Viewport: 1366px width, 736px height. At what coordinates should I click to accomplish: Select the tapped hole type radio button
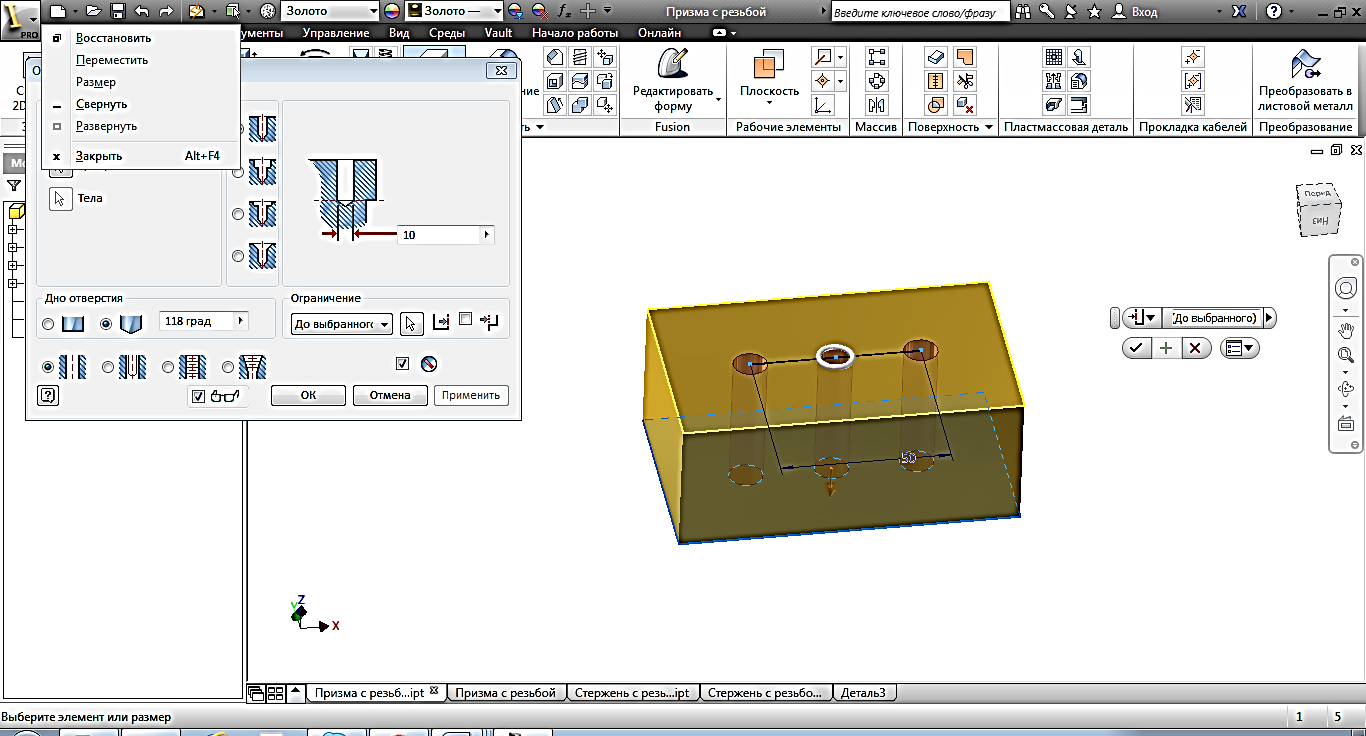[x=168, y=367]
